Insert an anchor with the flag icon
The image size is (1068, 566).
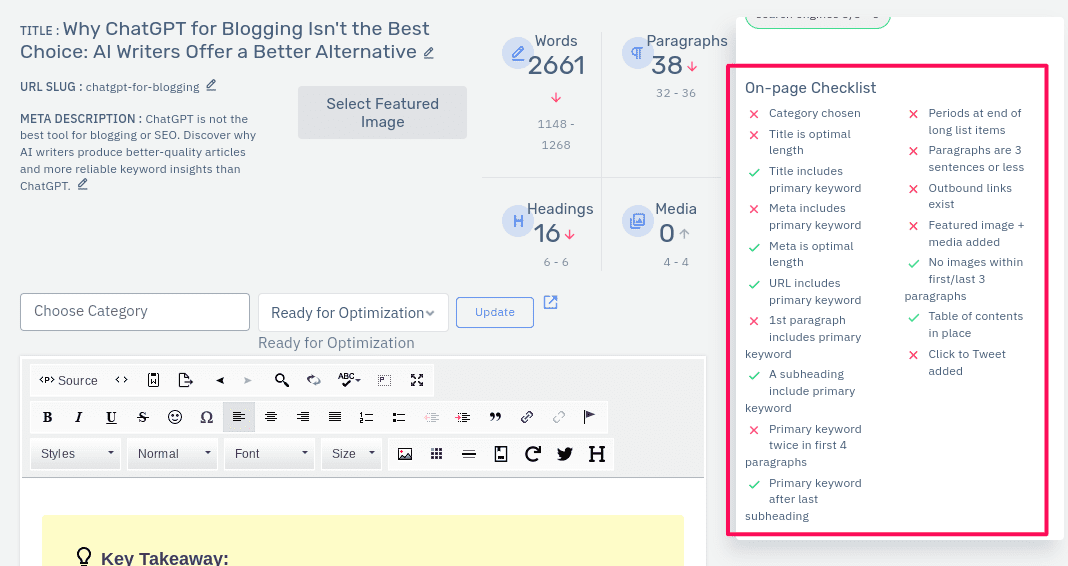click(x=590, y=417)
